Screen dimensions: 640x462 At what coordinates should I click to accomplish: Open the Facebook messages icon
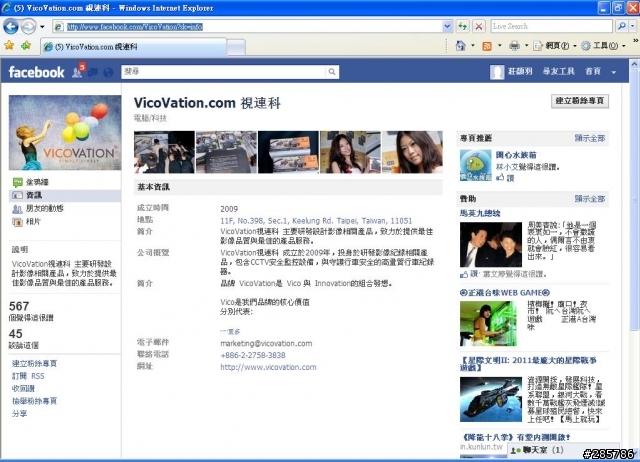pyautogui.click(x=93, y=73)
